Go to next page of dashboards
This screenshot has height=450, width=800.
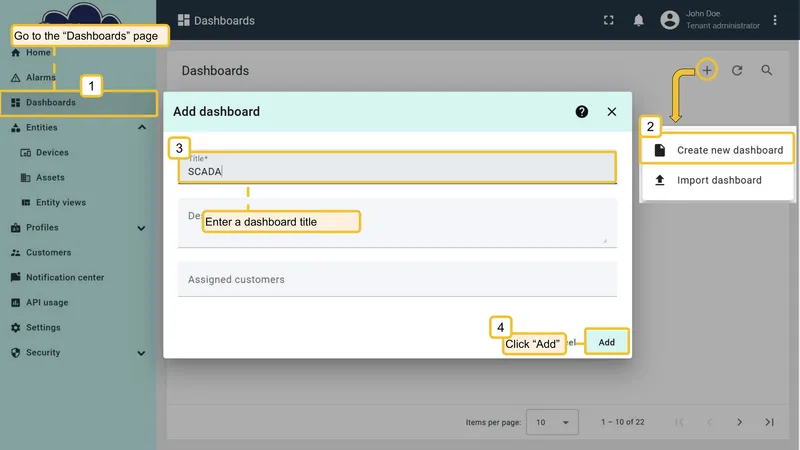tap(739, 422)
